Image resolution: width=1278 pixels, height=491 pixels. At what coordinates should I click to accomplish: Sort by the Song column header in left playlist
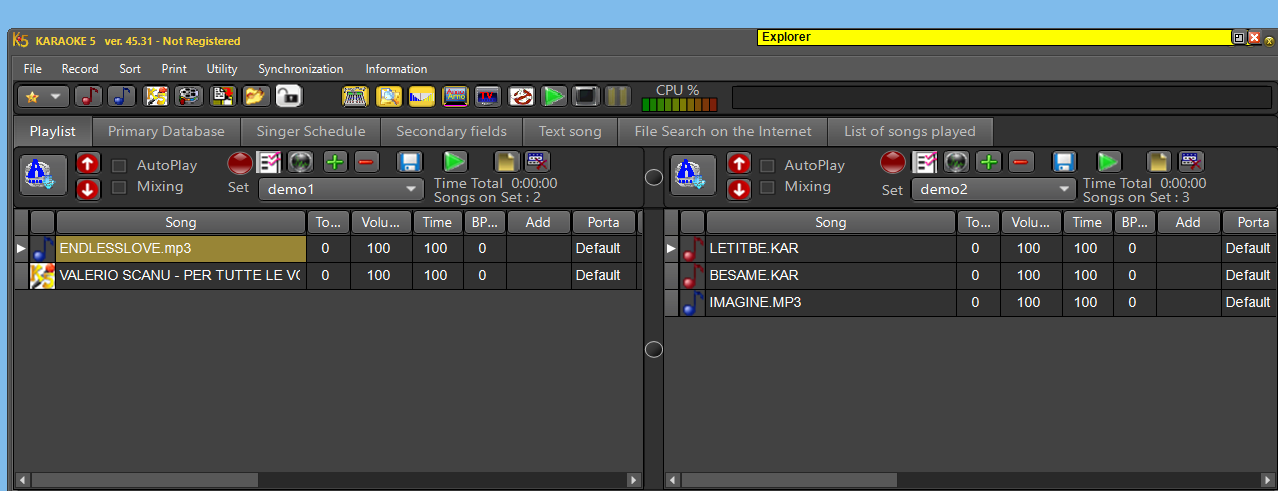pyautogui.click(x=180, y=223)
